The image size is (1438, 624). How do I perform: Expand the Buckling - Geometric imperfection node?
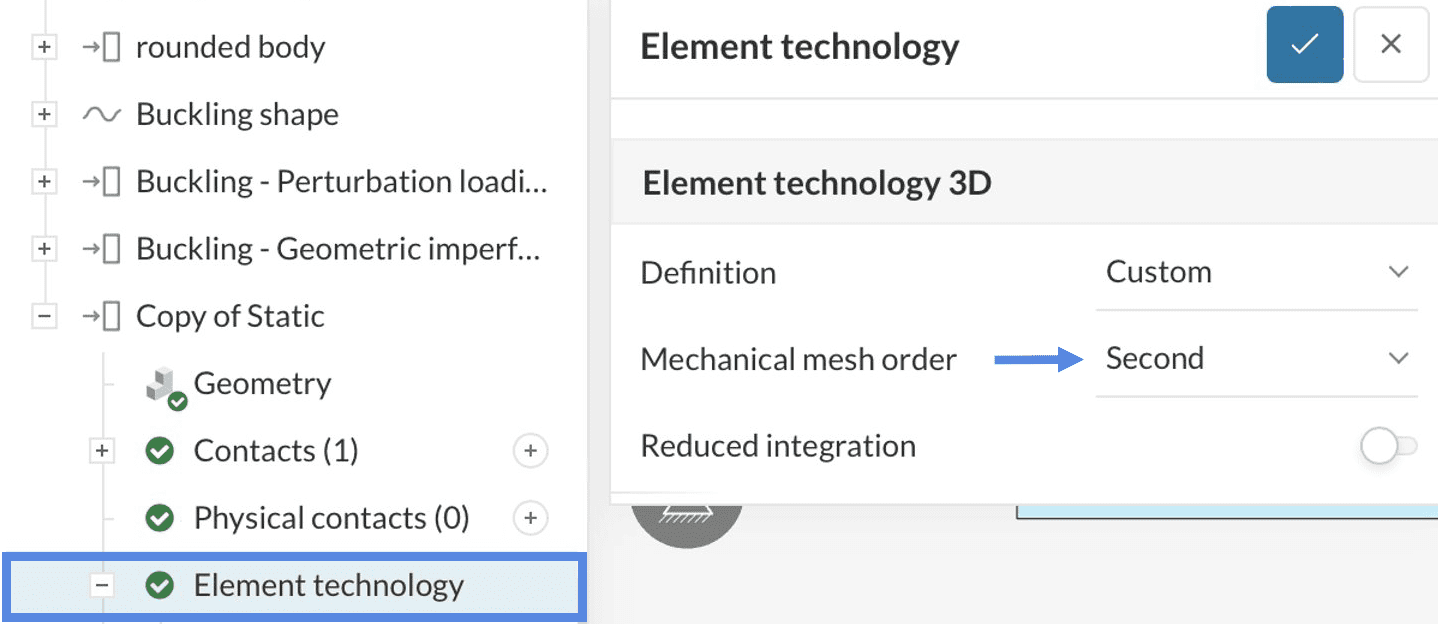tap(44, 249)
